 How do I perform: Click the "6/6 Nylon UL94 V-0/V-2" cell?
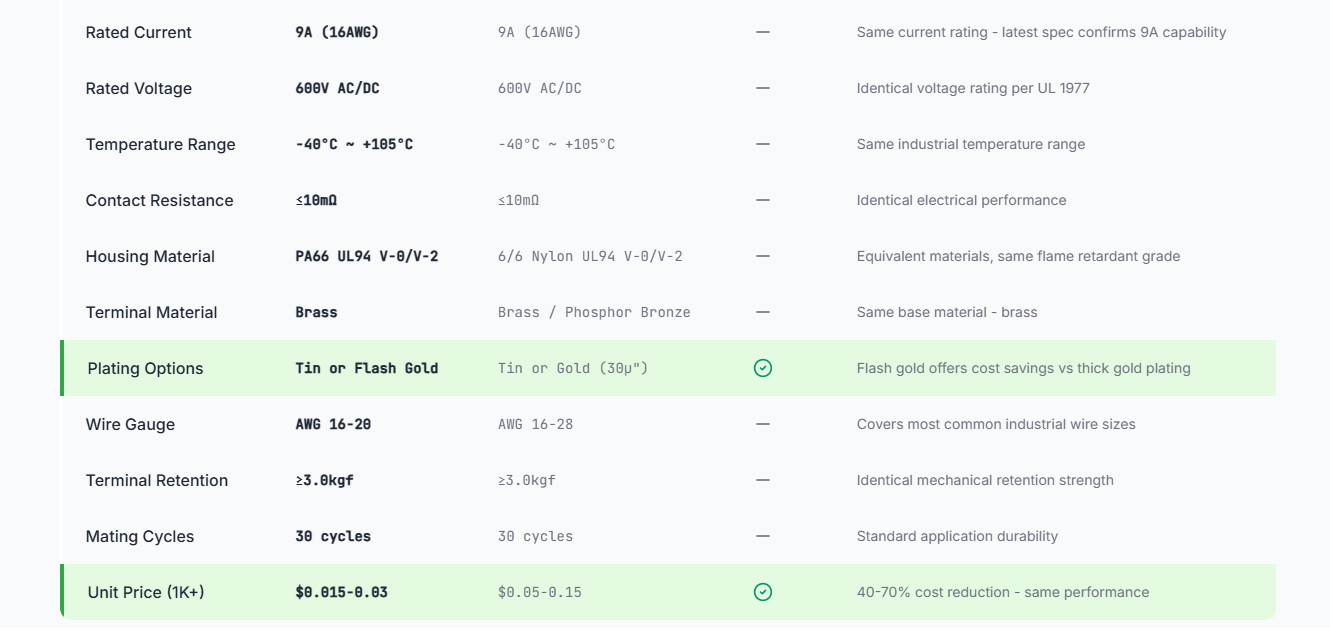coord(590,256)
